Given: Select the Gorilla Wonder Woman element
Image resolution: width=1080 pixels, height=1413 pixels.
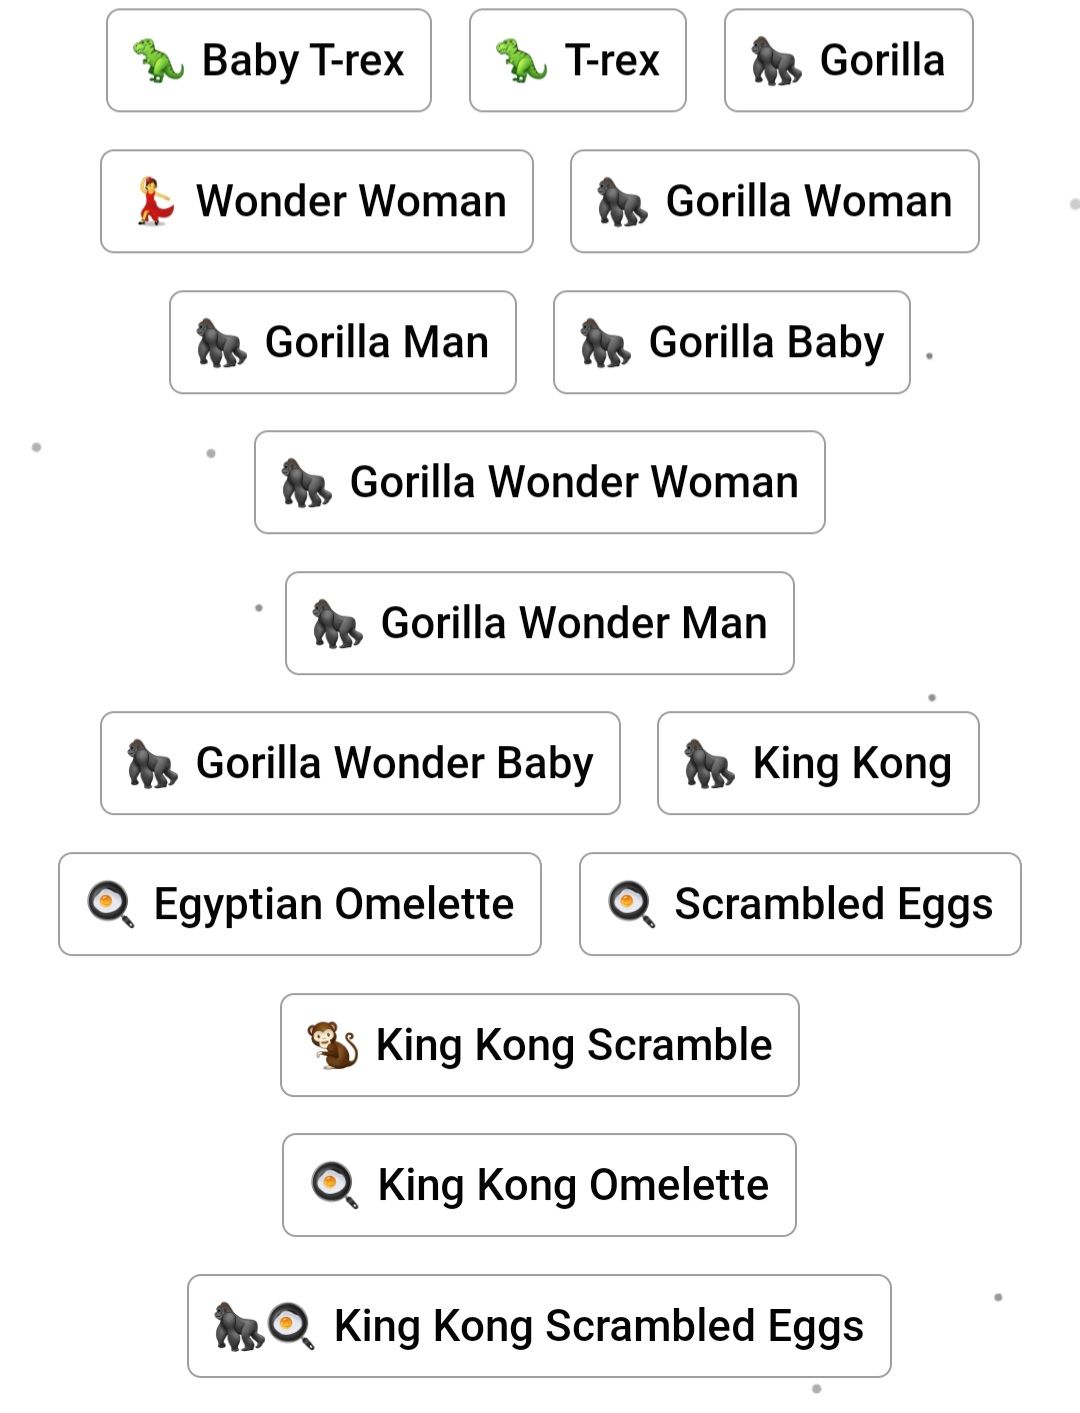Looking at the screenshot, I should (540, 482).
